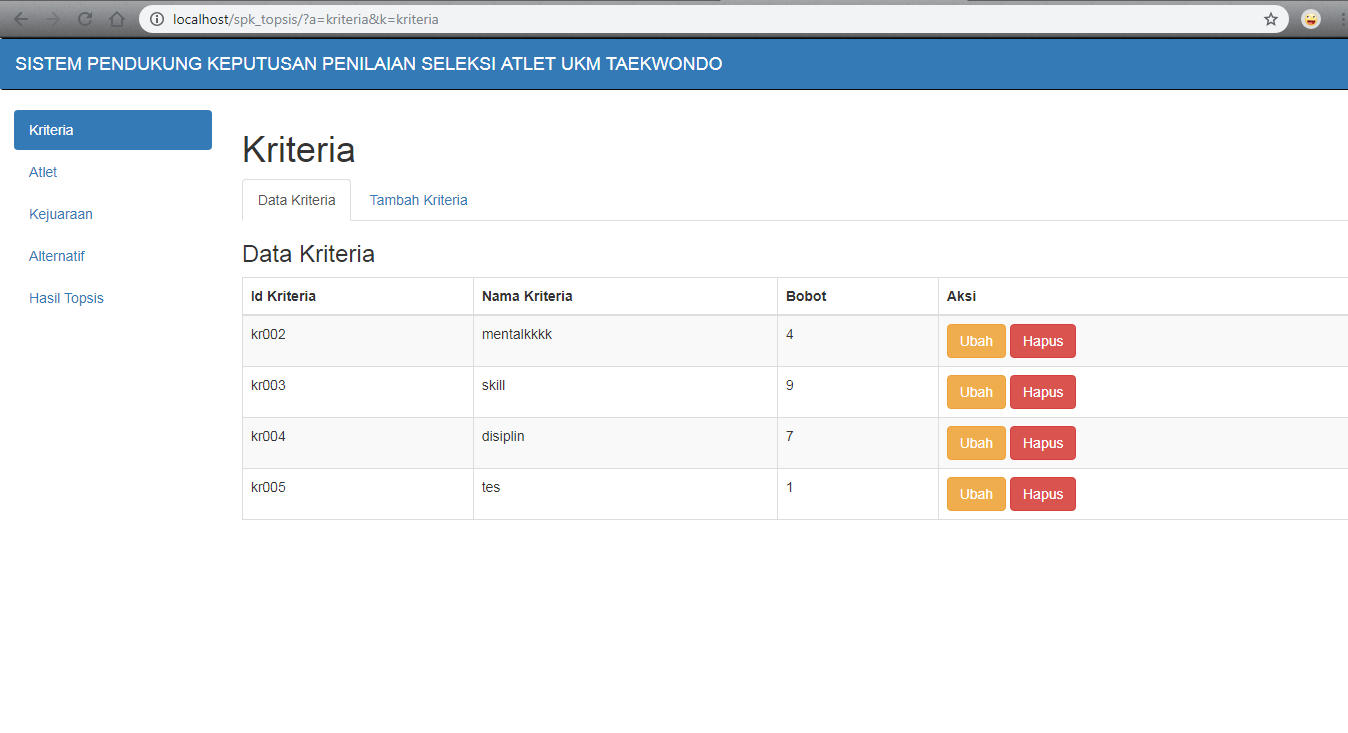Click the emoji profile avatar icon

pos(1310,19)
